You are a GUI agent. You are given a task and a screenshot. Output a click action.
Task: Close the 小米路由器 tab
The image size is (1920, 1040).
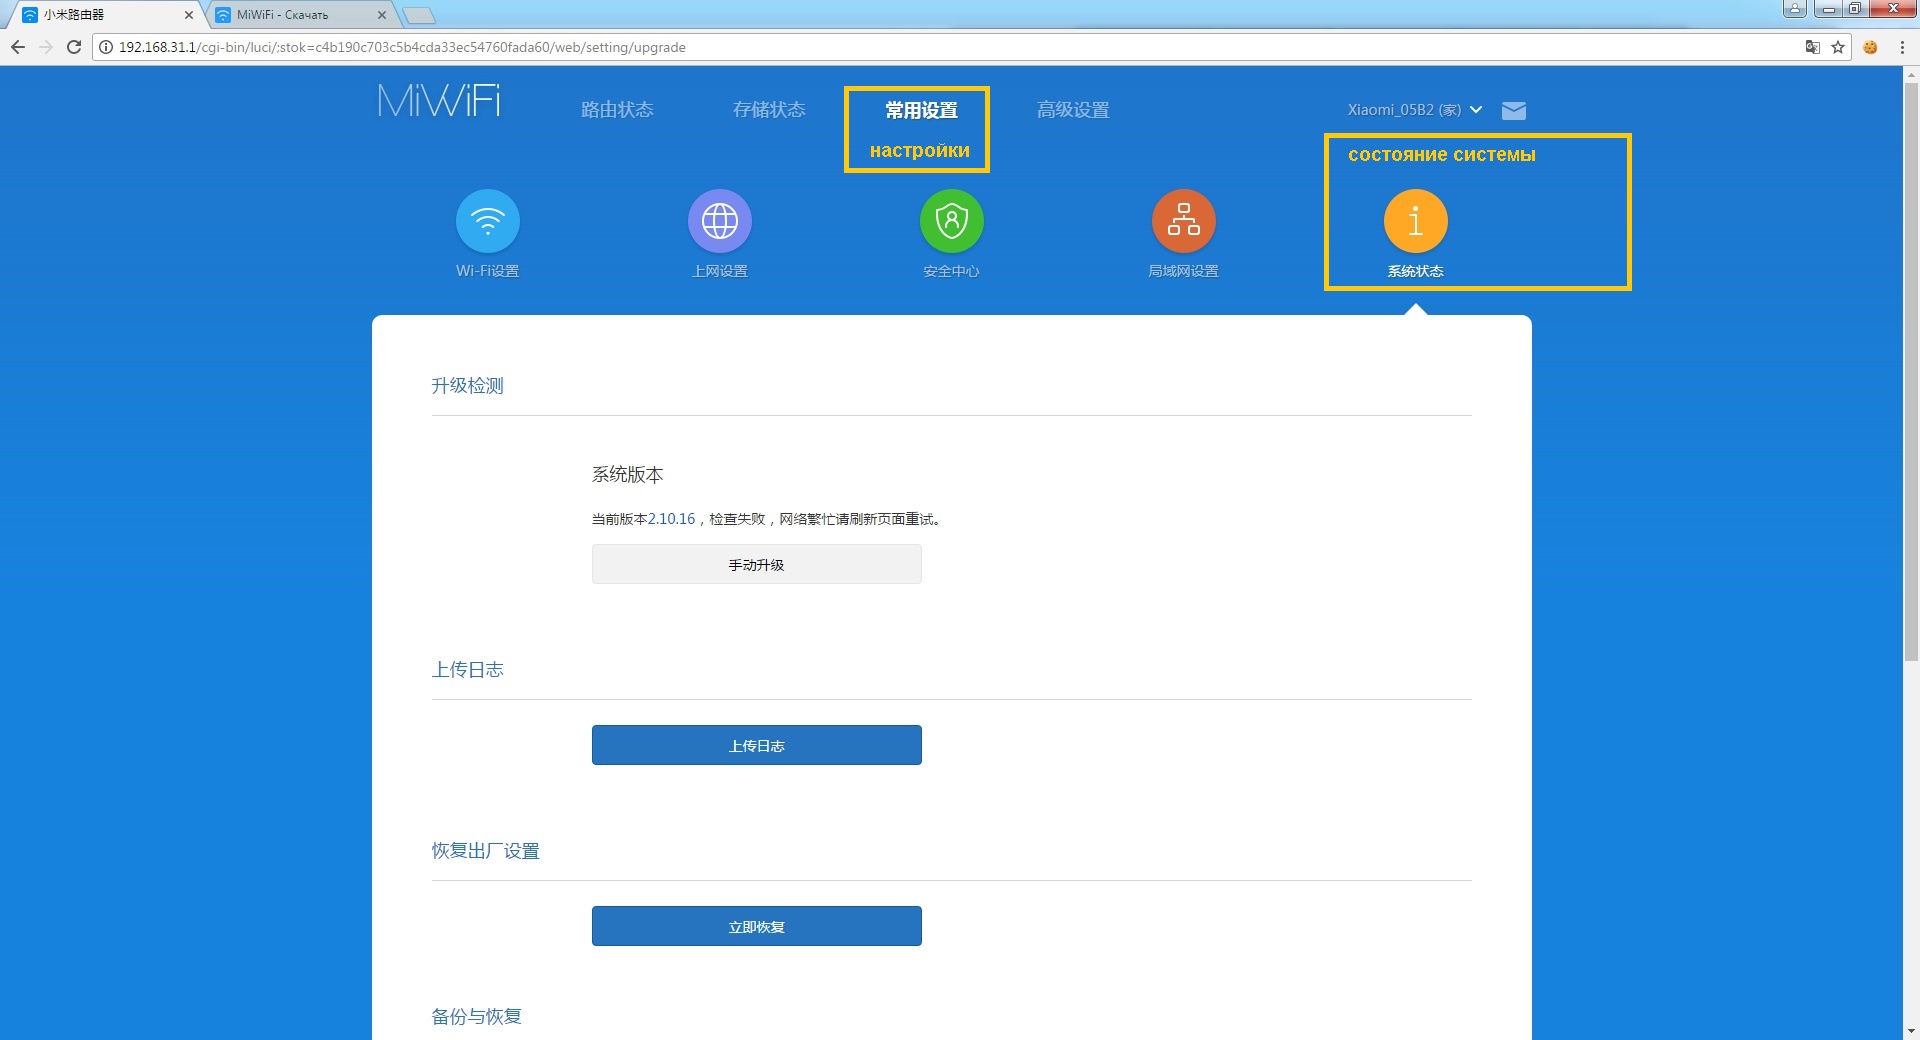point(189,15)
